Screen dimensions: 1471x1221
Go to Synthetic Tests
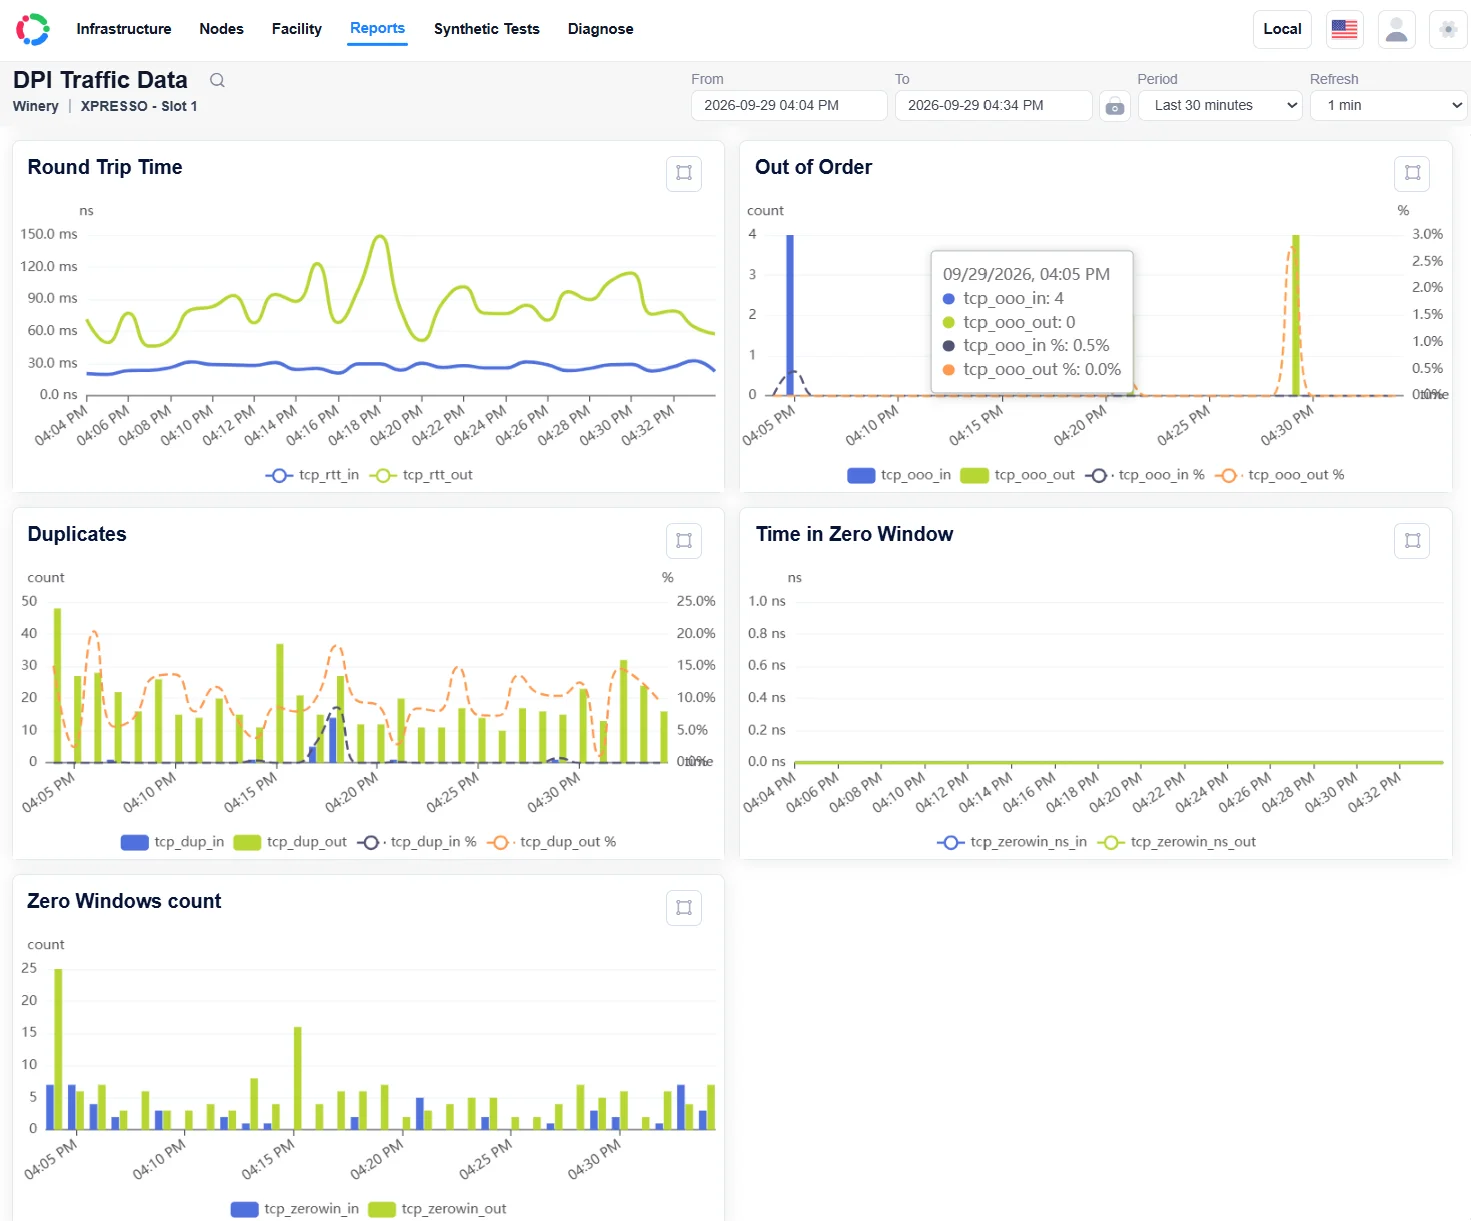[487, 29]
